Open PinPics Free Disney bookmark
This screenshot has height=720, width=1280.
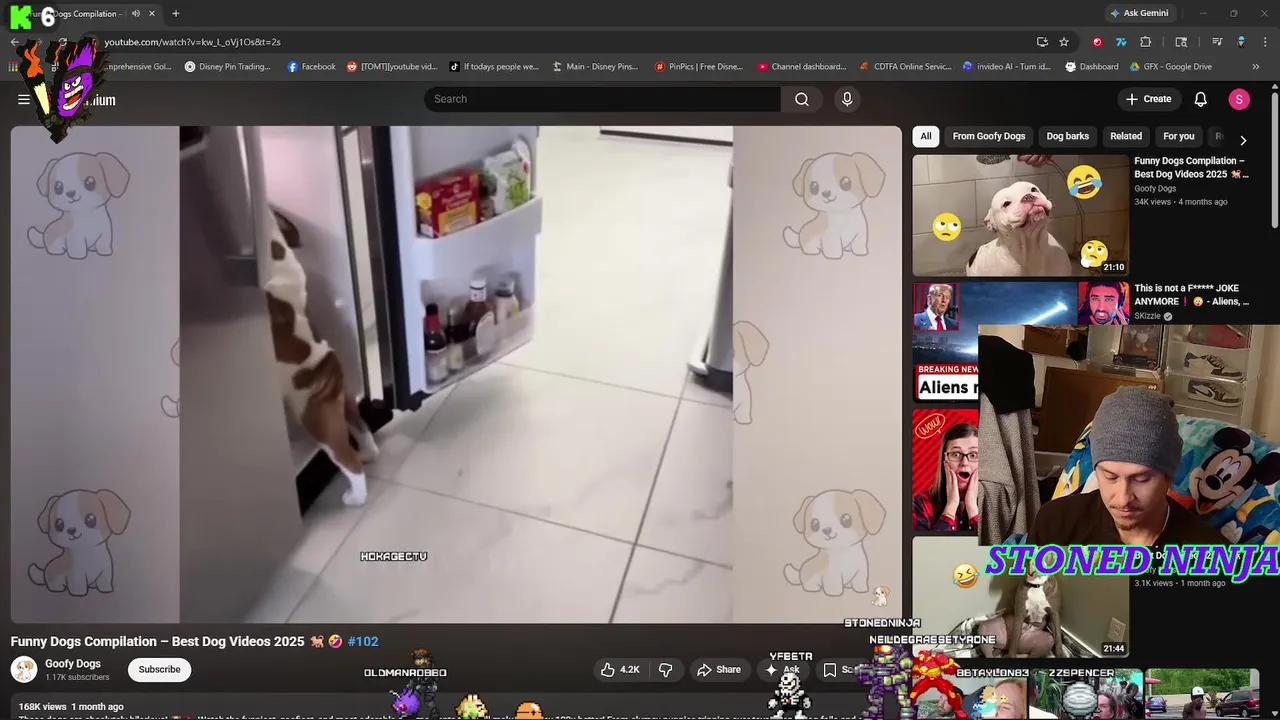(x=699, y=67)
